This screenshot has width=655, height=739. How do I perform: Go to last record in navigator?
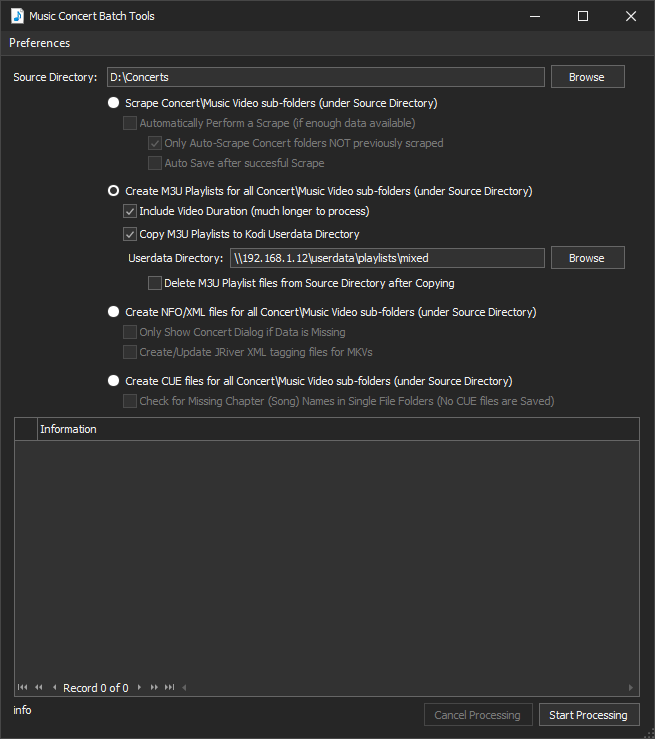click(170, 688)
